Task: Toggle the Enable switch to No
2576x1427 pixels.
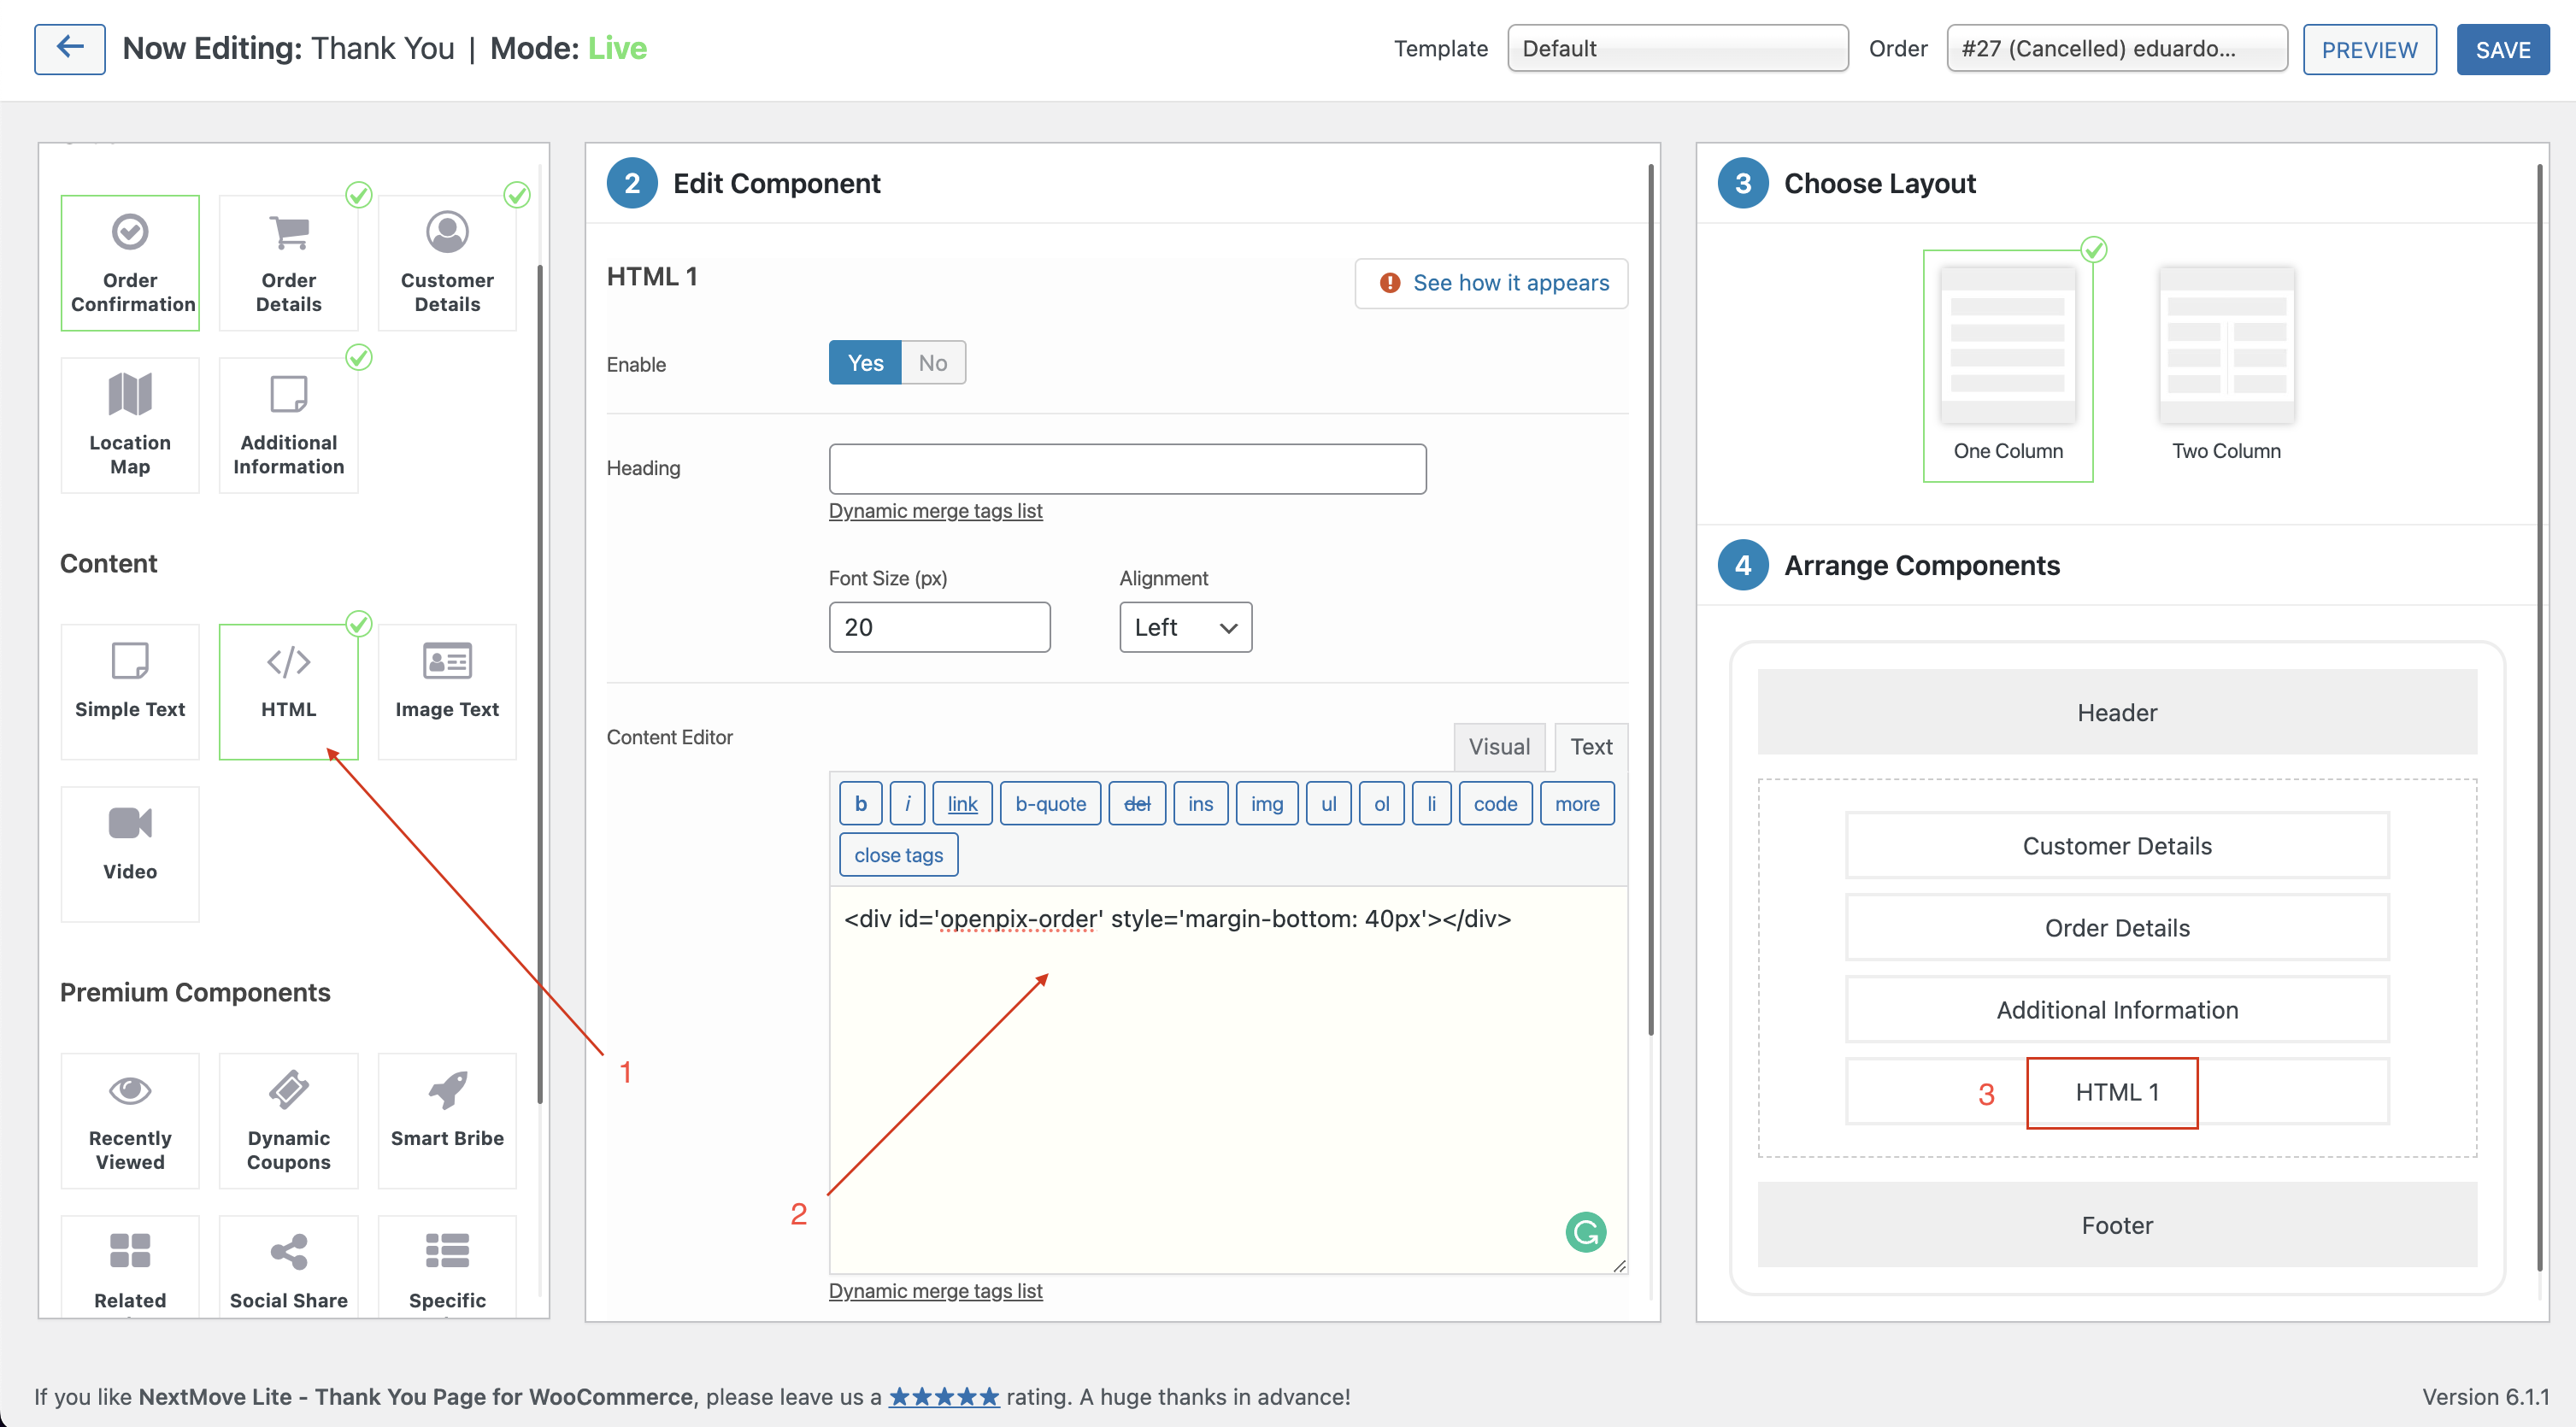Action: pos(932,362)
